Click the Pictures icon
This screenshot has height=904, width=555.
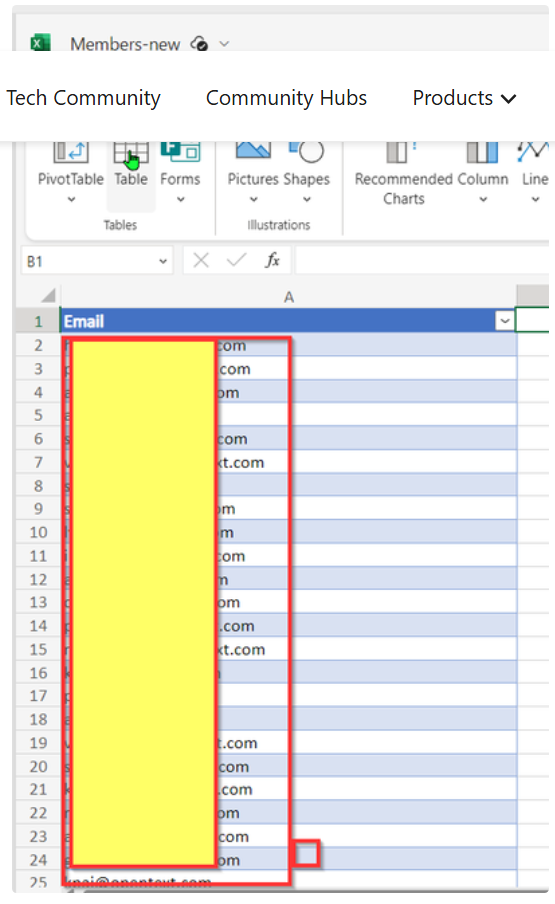[x=253, y=151]
